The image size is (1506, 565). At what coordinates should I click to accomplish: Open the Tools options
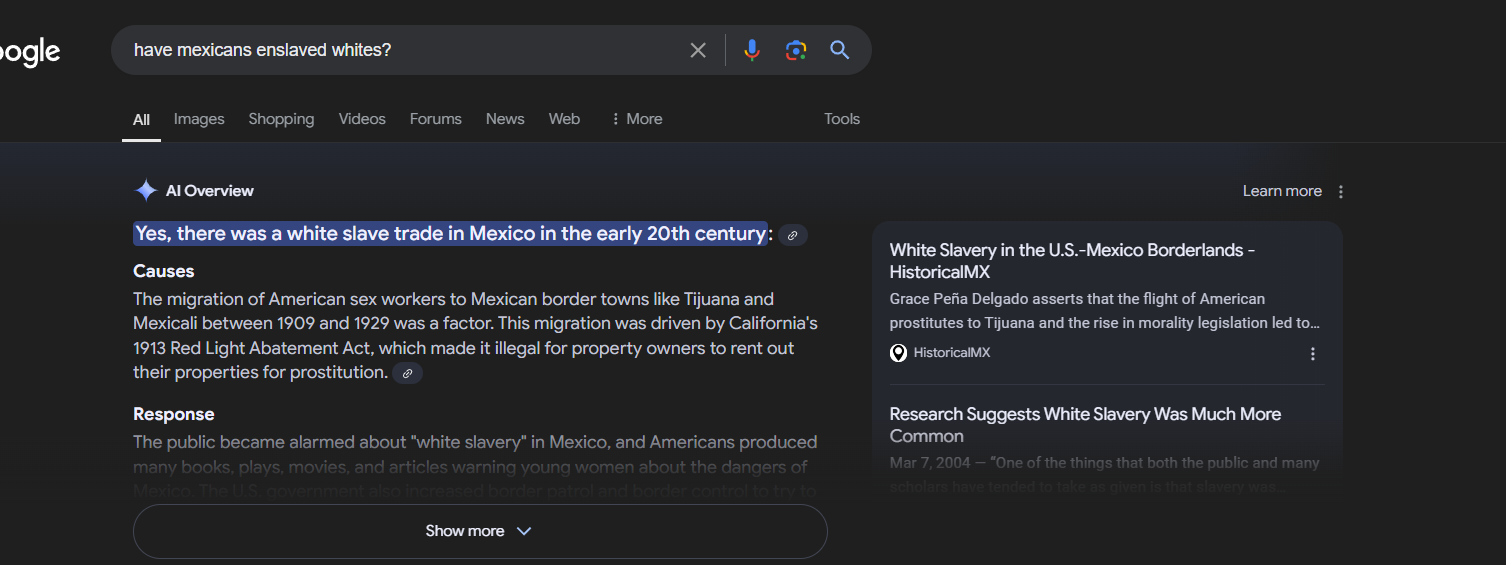point(841,119)
